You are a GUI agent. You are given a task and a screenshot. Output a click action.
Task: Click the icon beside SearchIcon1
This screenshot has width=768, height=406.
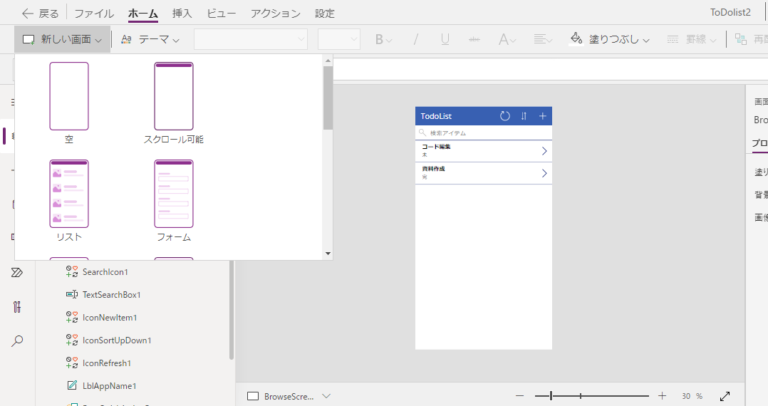pos(72,272)
